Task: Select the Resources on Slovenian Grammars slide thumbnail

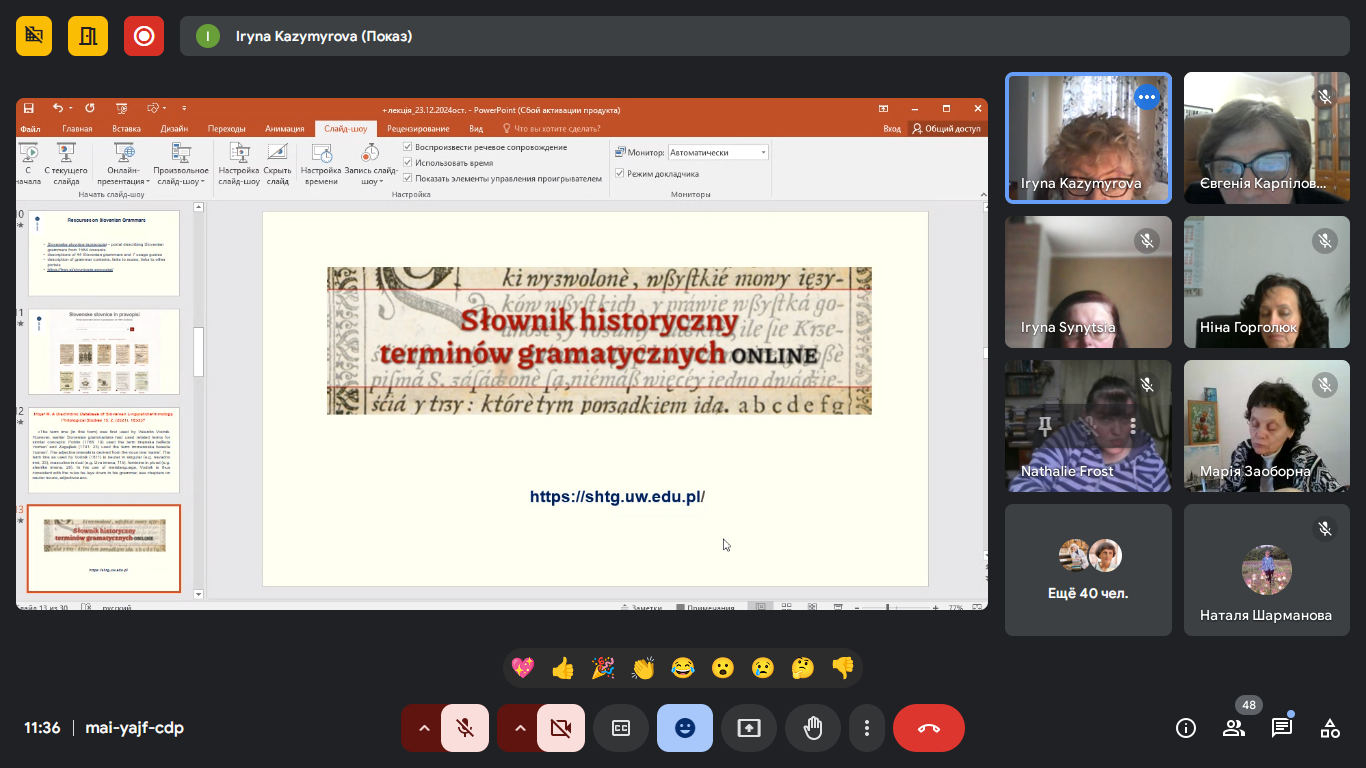Action: 104,253
